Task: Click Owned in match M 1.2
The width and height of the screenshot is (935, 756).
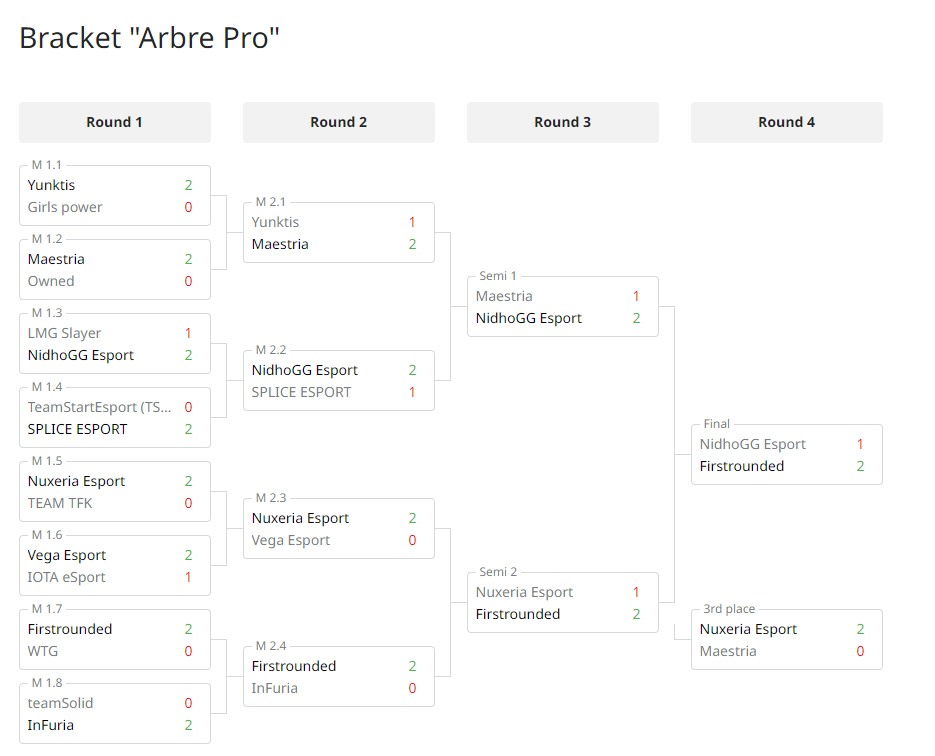Action: 51,281
